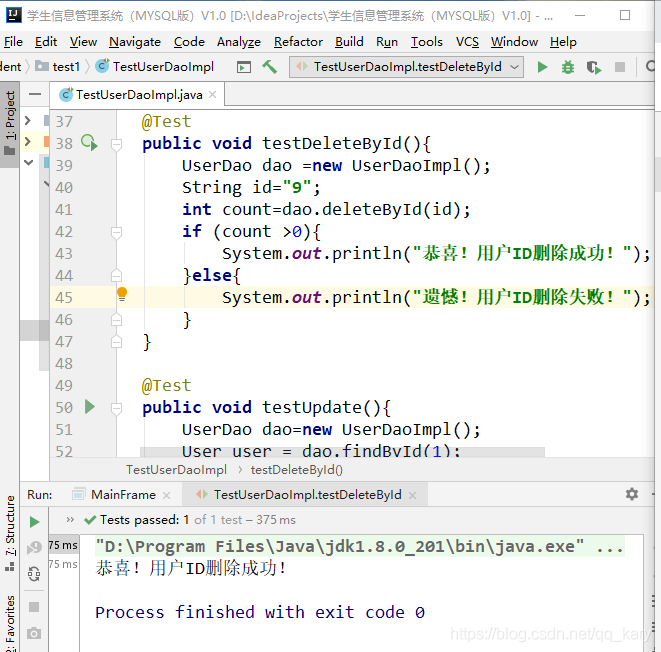Select the TestUserDaoImpl.testDeleteById run tab
661x652 pixels.
307,494
